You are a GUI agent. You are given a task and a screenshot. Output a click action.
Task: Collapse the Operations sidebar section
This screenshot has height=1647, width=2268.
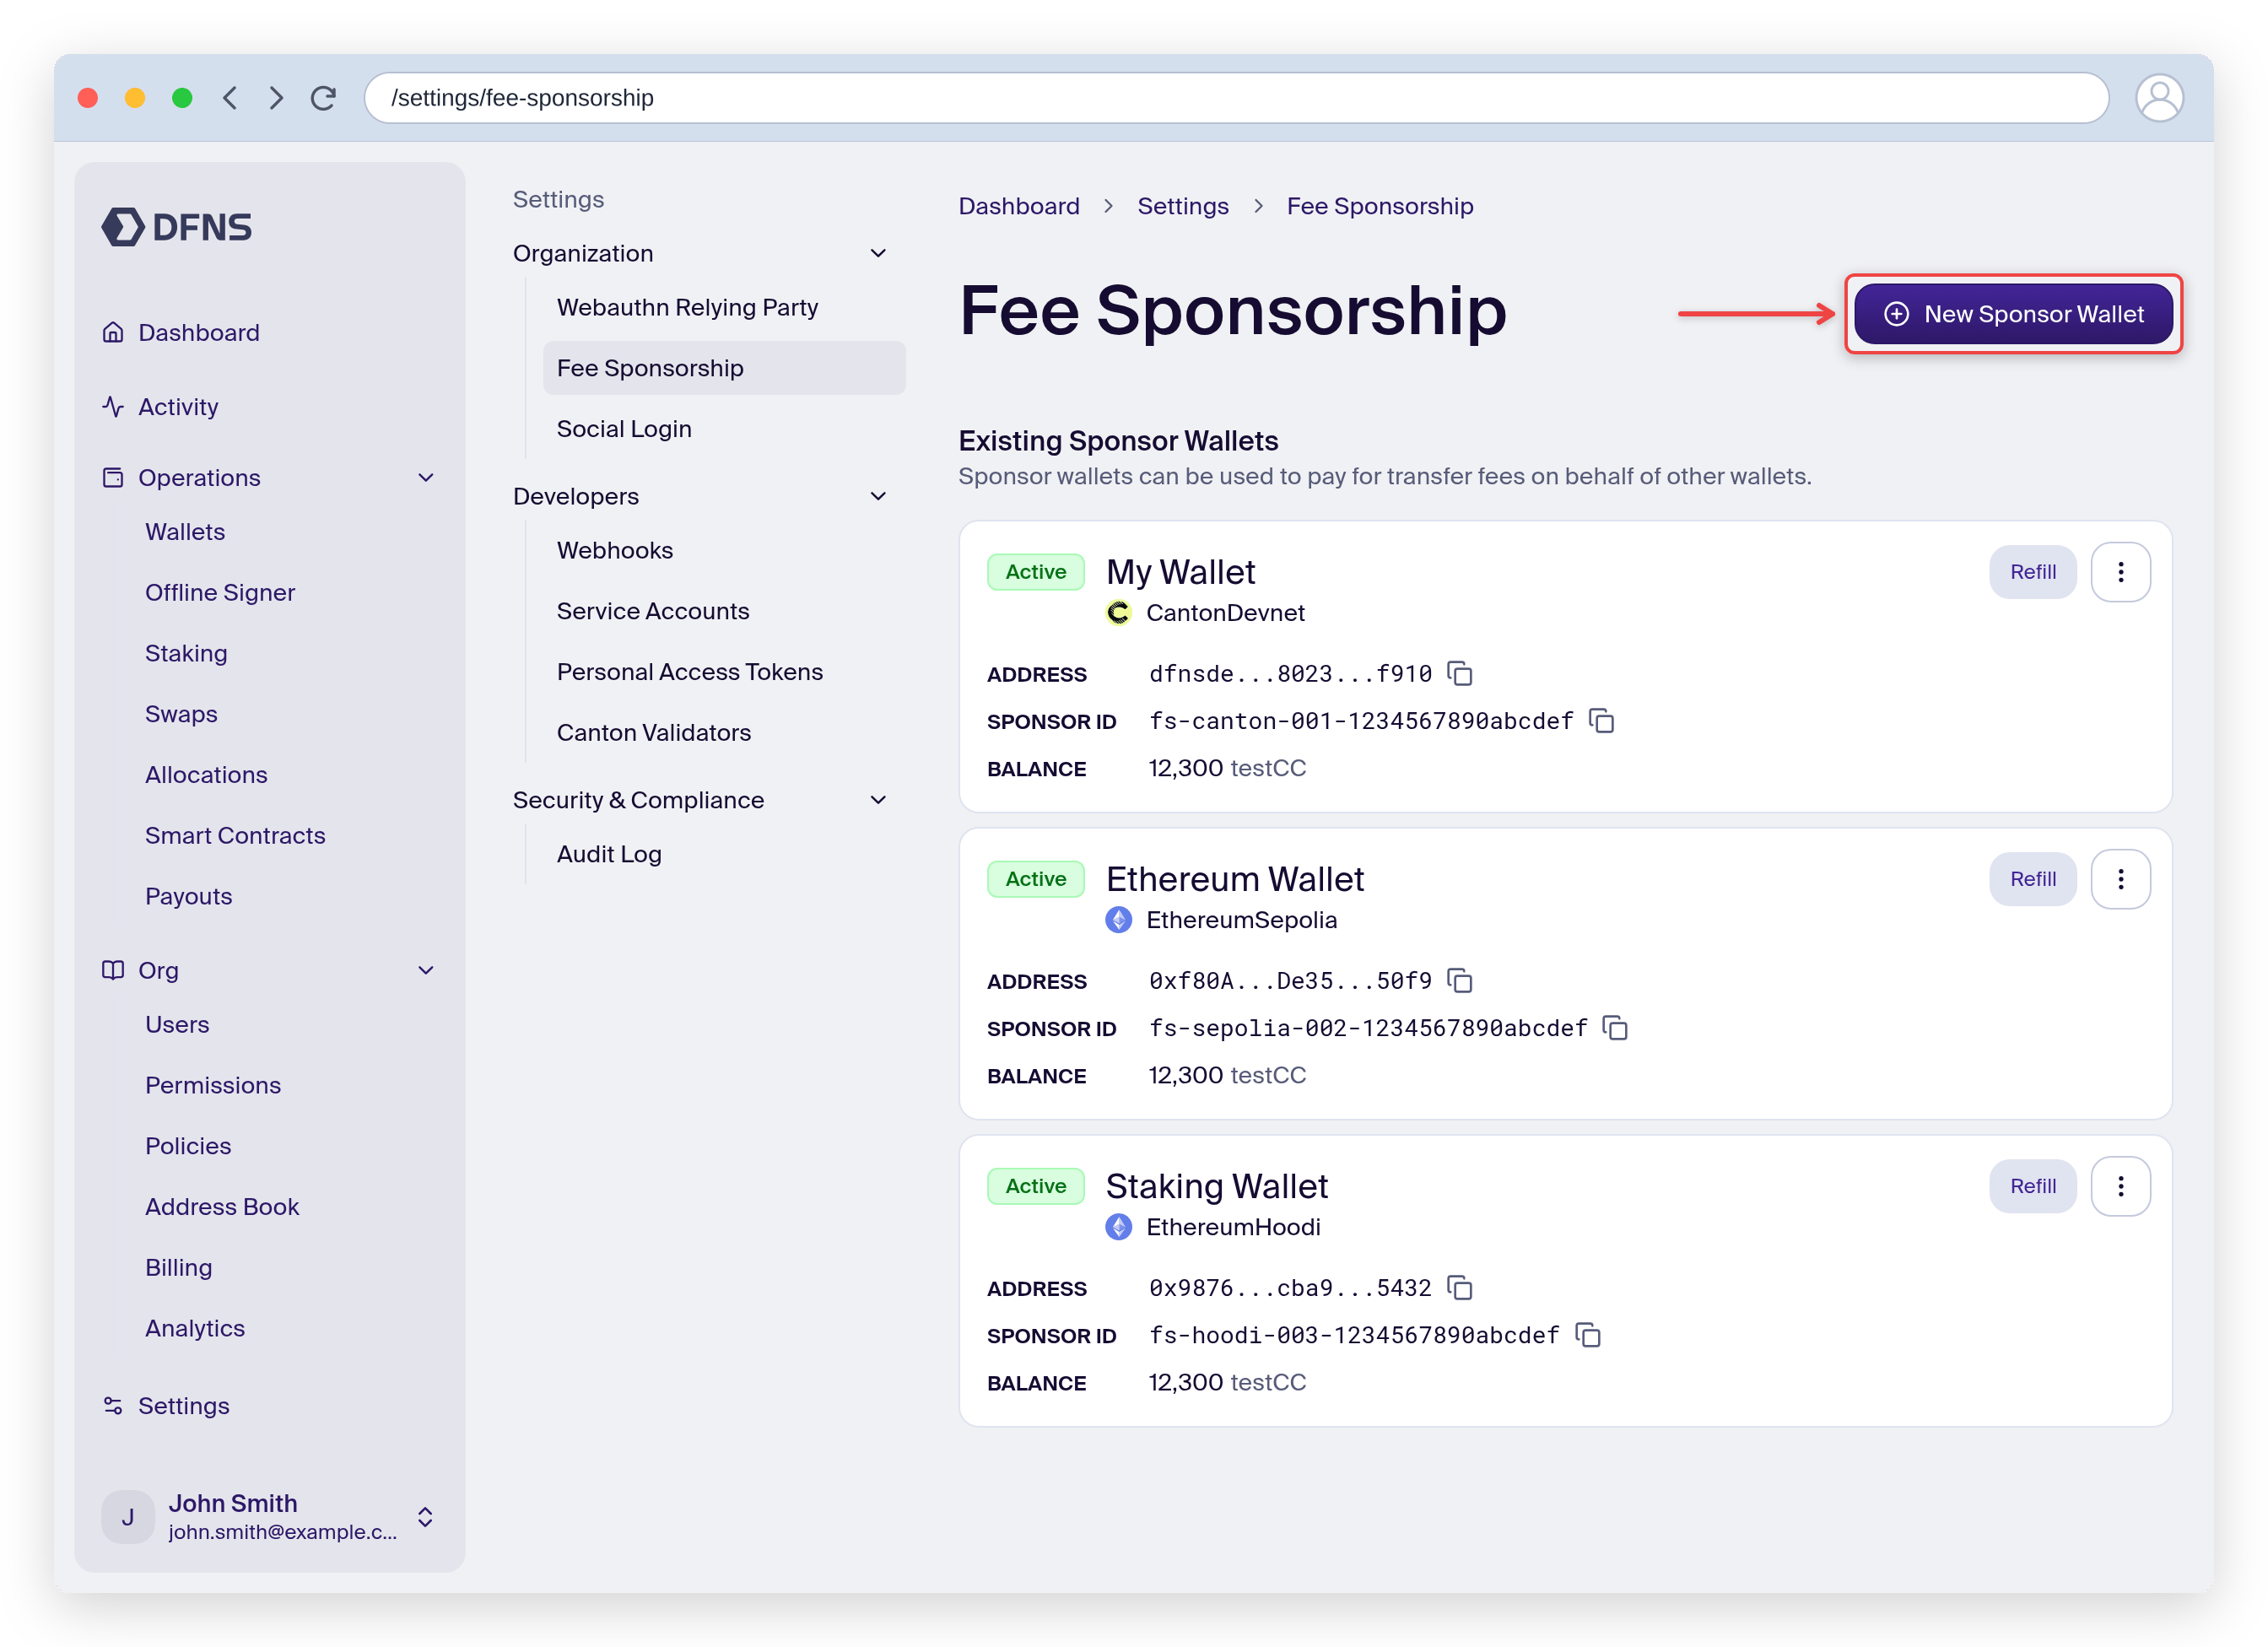coord(426,478)
